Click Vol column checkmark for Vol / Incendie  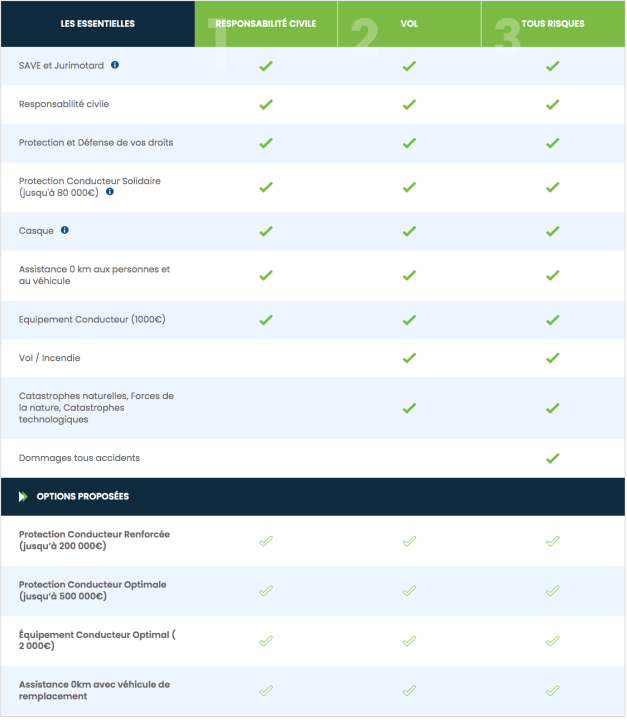tap(409, 358)
